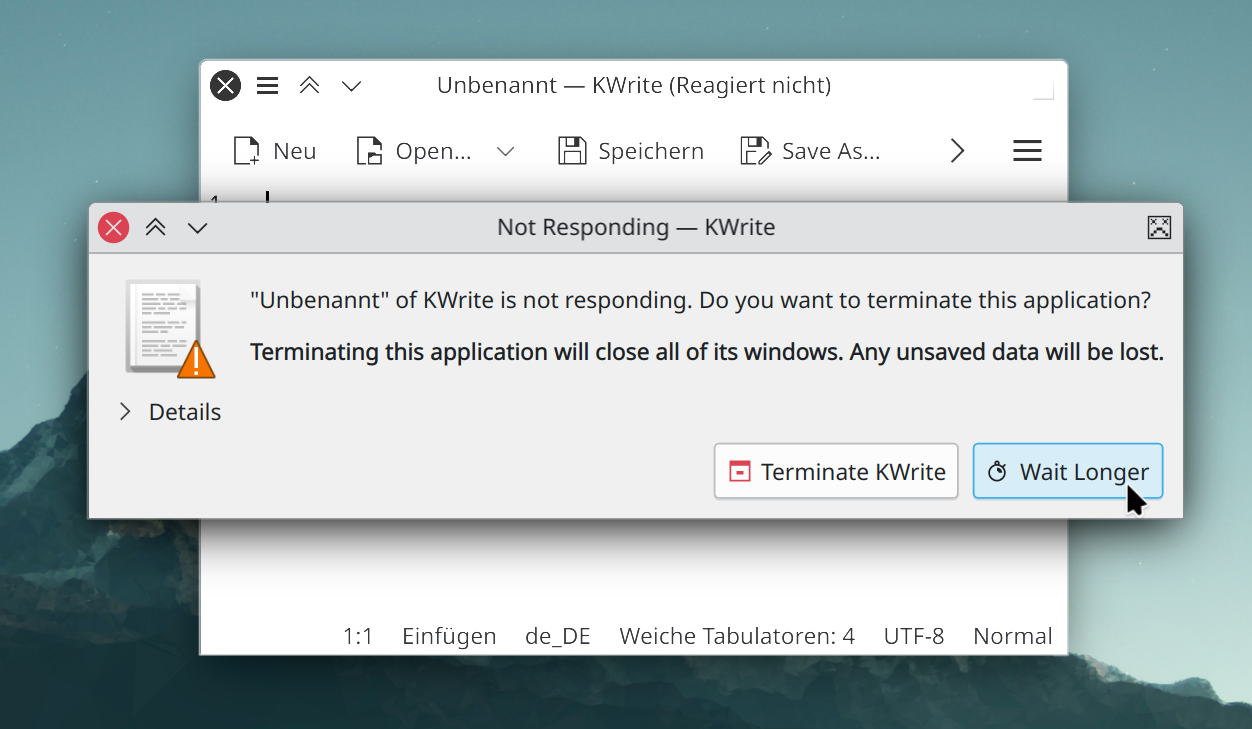Screen dimensions: 1252x729
Task: Click the KWrite title bar menu icon
Action: click(267, 86)
